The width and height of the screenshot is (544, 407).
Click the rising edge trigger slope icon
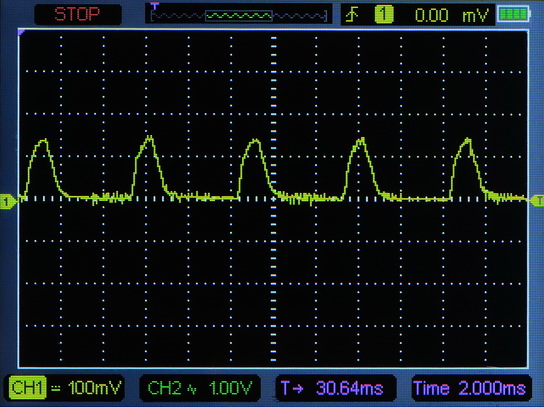pos(352,15)
